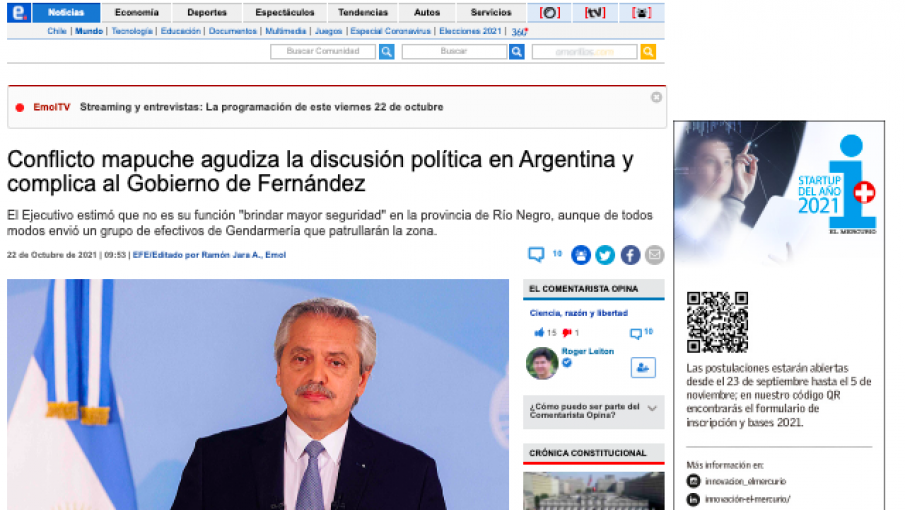Open the TV icon in top bar
The width and height of the screenshot is (905, 510).
(594, 13)
